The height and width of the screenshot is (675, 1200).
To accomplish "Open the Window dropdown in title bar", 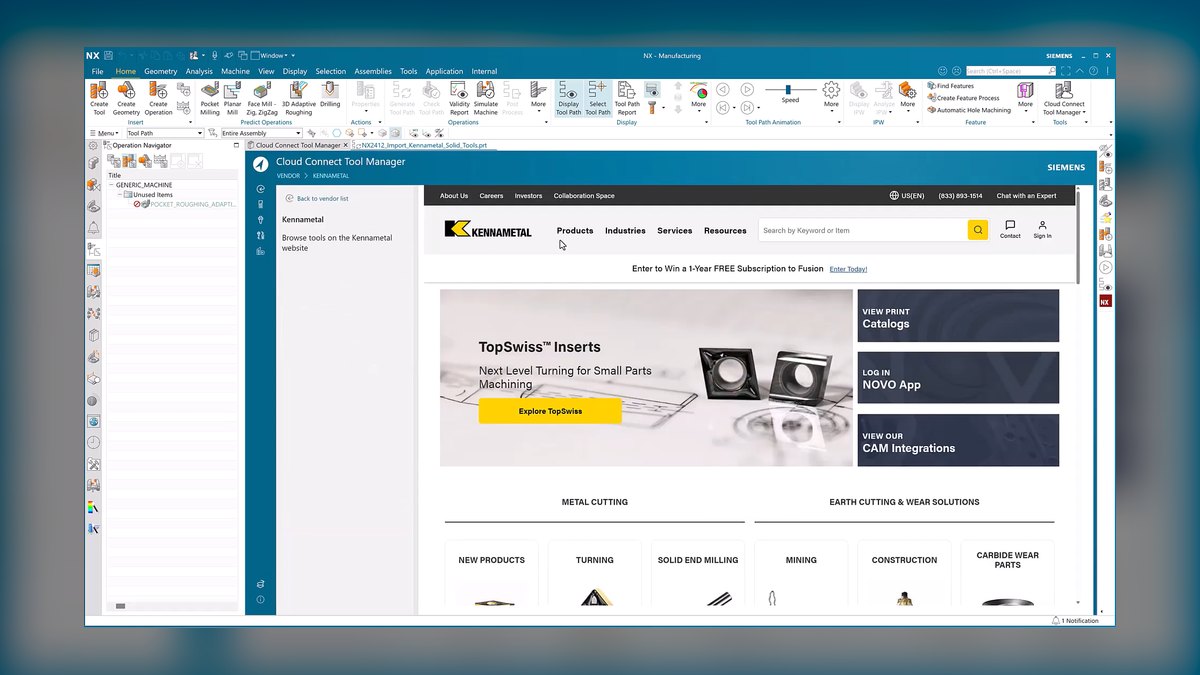I will click(x=272, y=55).
